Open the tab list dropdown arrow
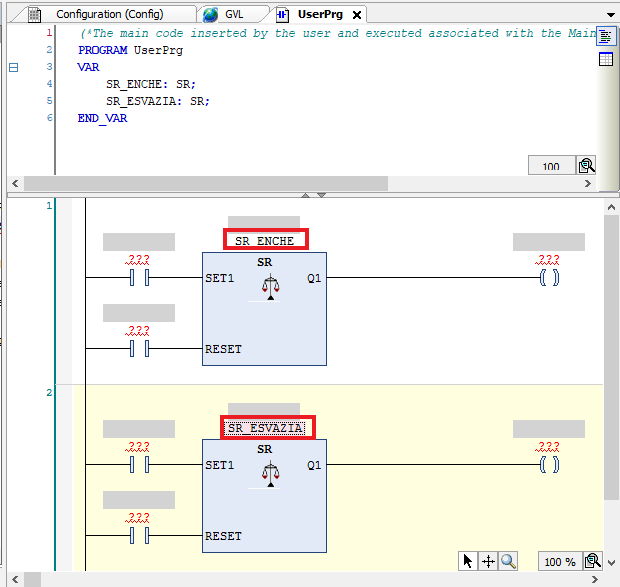The image size is (620, 587). point(611,15)
